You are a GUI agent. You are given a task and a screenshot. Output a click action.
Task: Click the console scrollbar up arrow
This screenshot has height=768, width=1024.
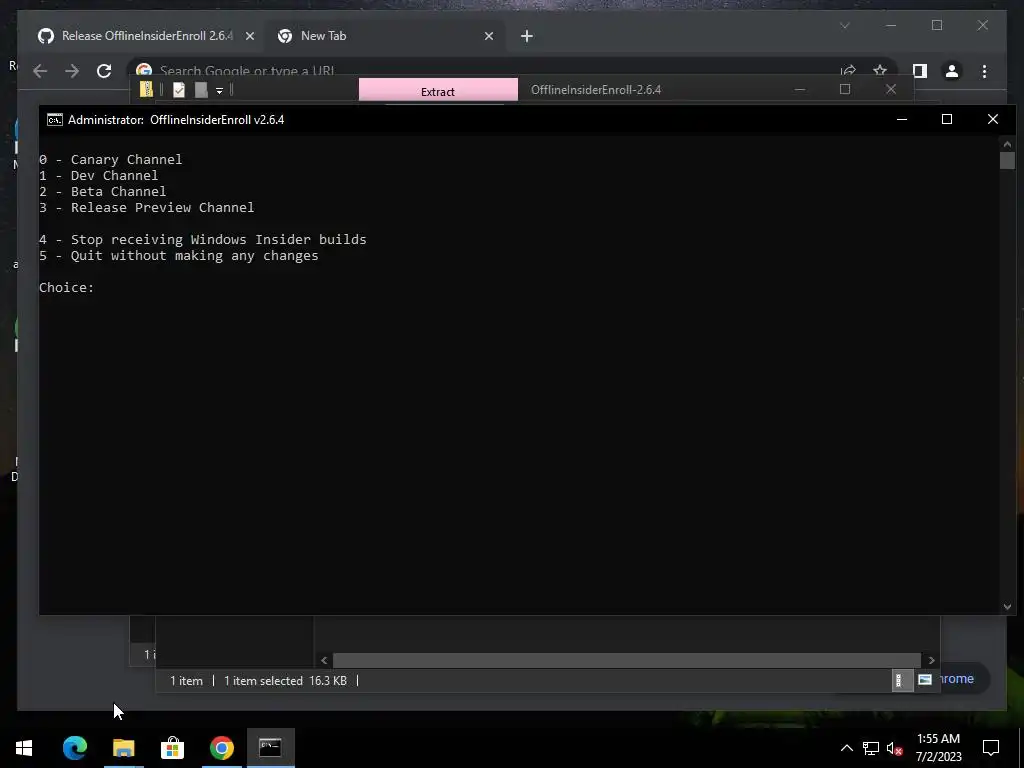[1007, 144]
